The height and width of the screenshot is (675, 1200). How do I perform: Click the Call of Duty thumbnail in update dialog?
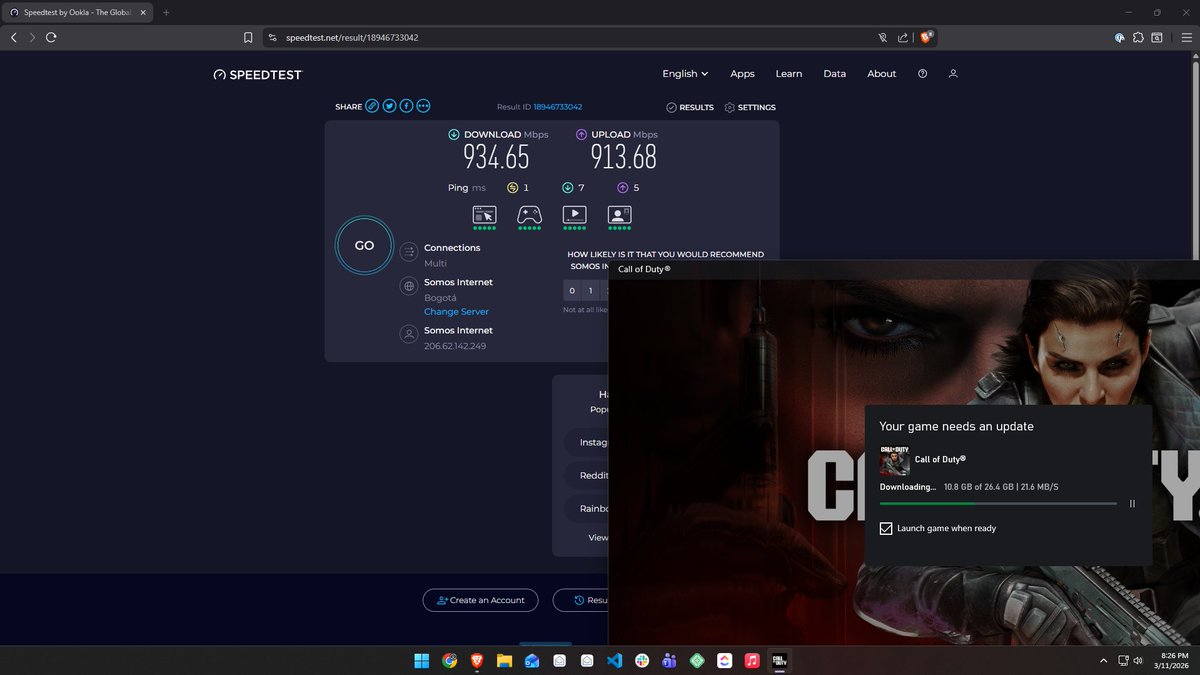tap(894, 460)
